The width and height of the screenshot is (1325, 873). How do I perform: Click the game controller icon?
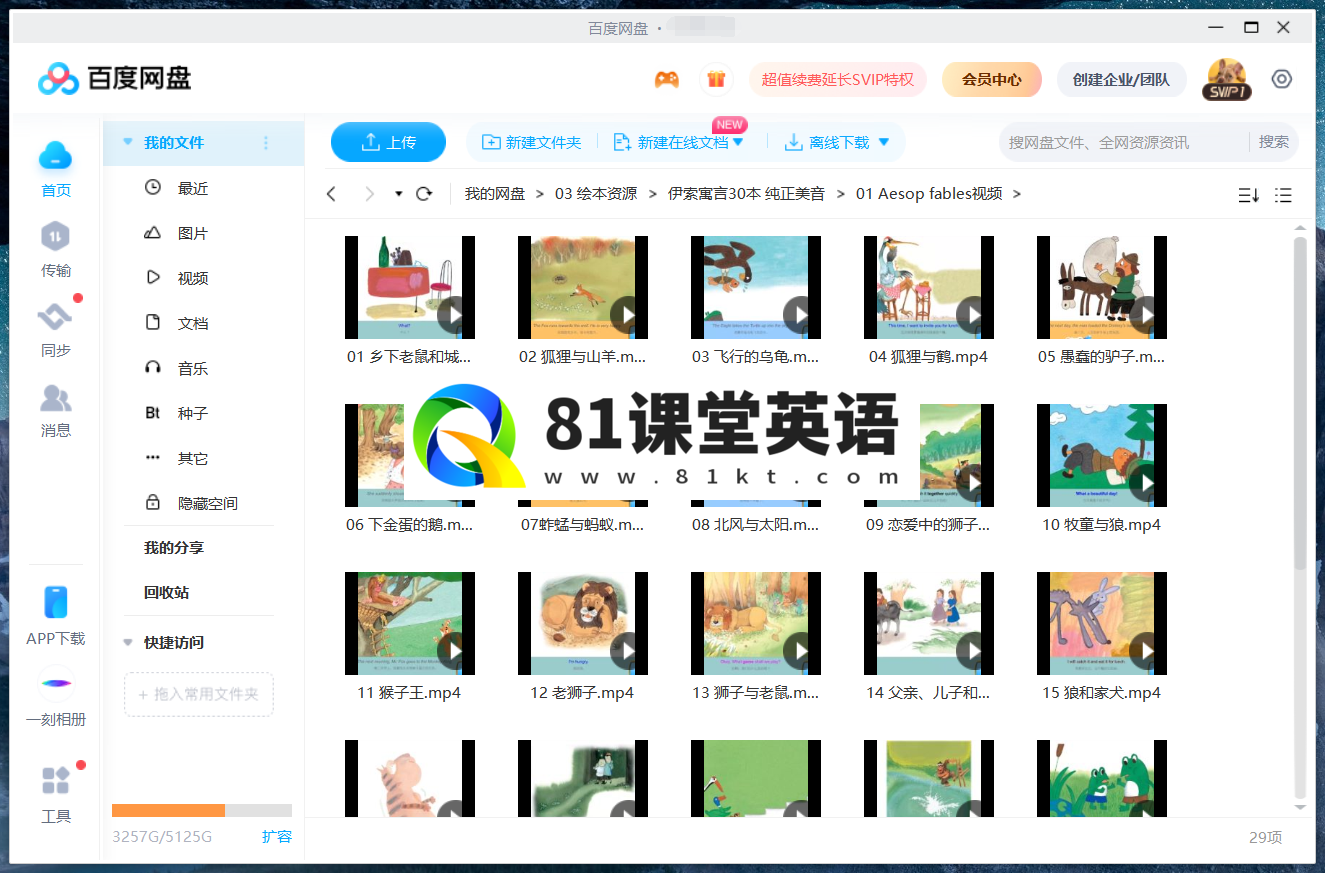(667, 79)
